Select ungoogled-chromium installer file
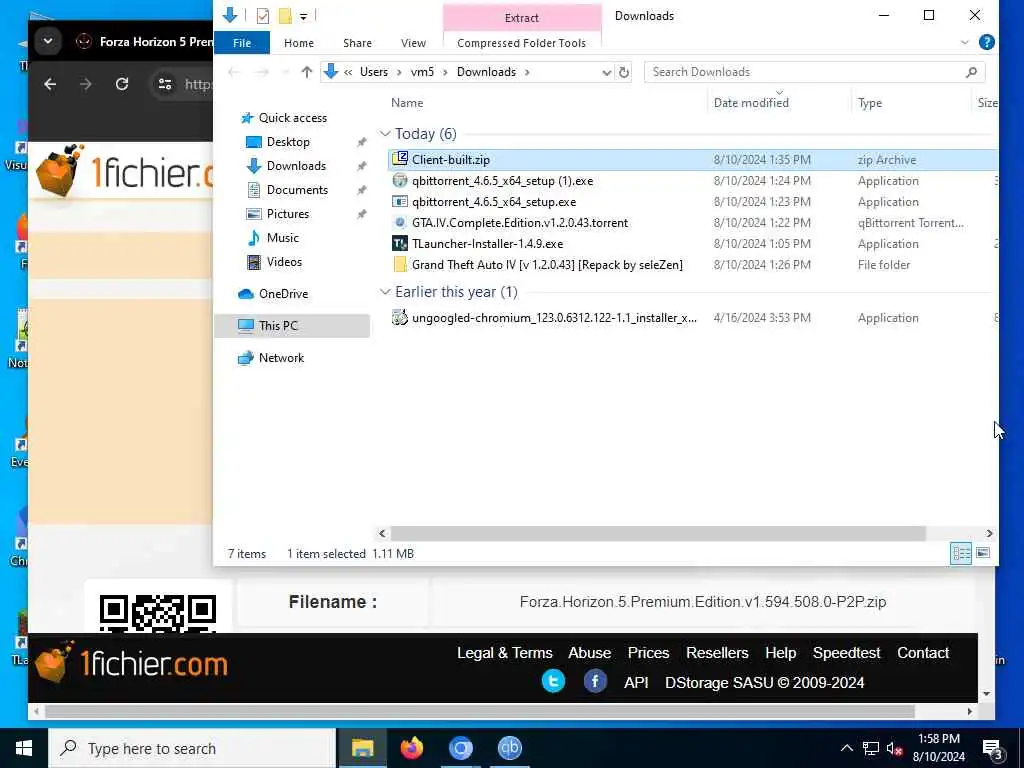 click(x=554, y=318)
